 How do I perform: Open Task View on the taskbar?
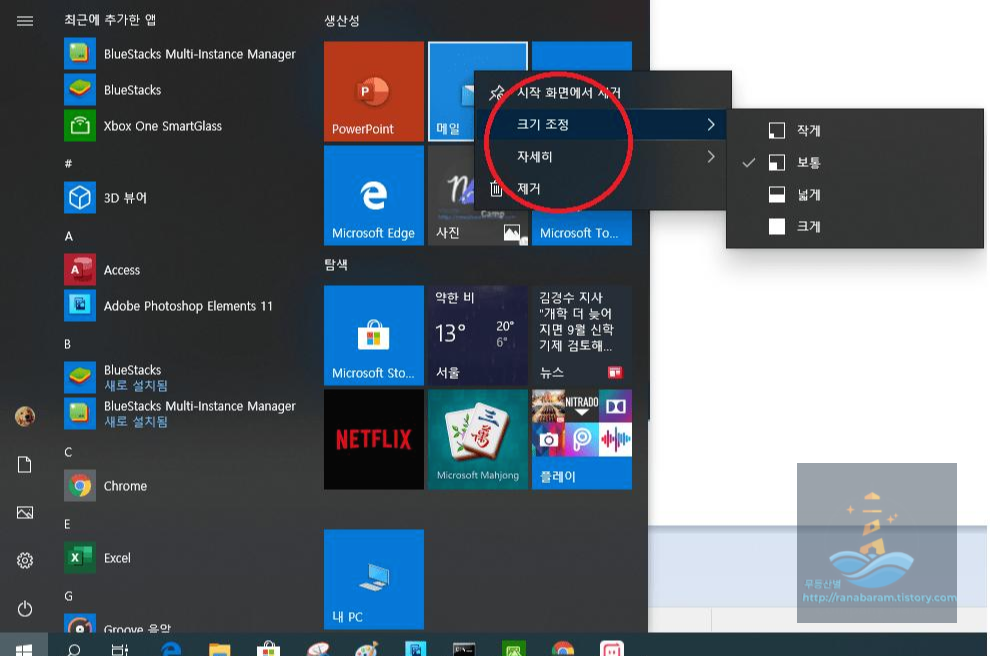[120, 648]
